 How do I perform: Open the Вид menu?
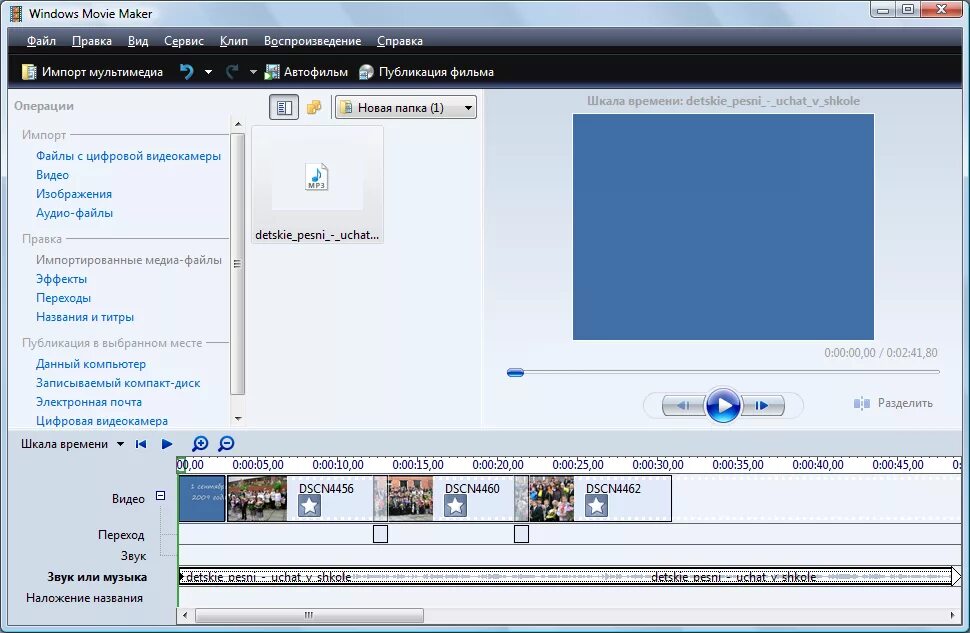coord(138,41)
